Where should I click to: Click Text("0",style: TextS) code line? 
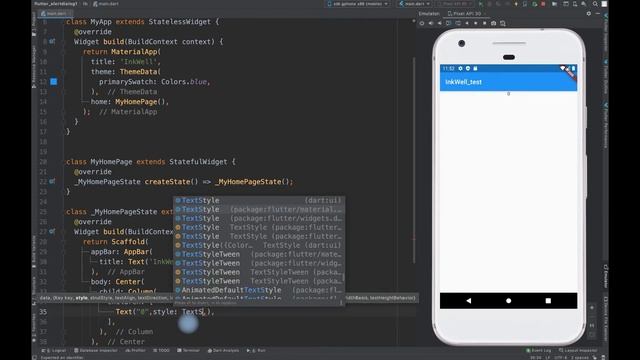pos(164,311)
